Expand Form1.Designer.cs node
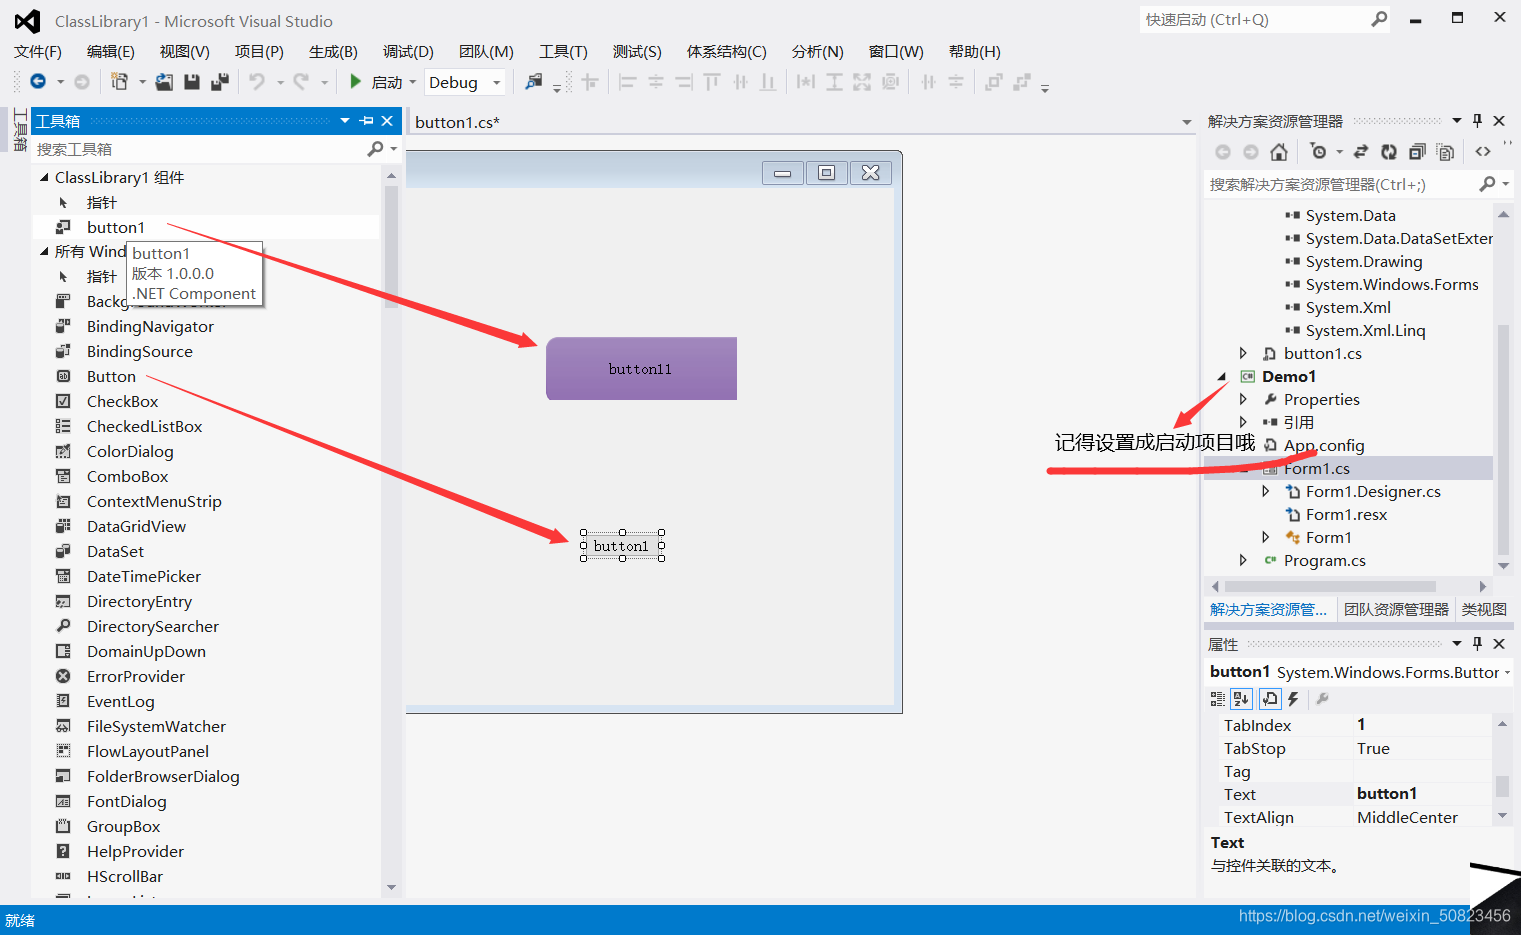The image size is (1521, 935). coord(1265,491)
